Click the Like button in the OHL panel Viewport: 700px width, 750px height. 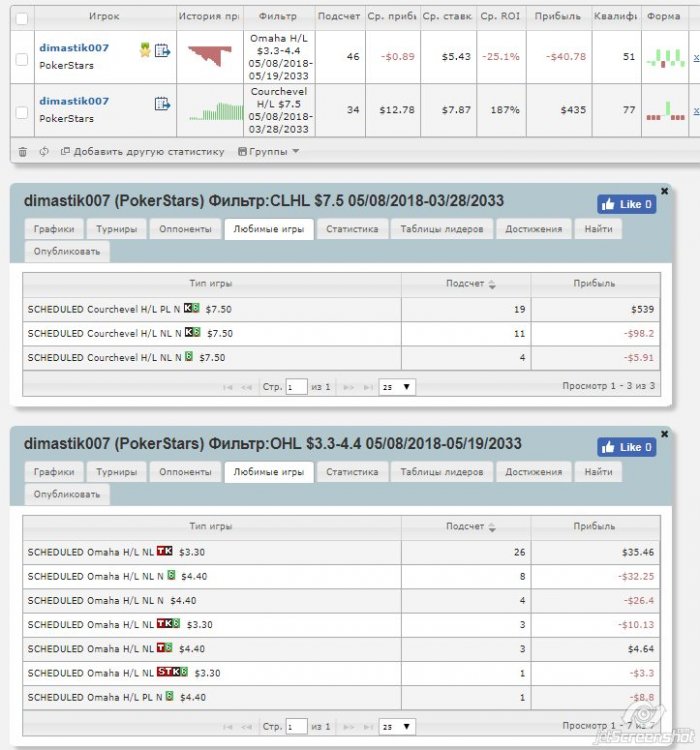click(x=626, y=447)
